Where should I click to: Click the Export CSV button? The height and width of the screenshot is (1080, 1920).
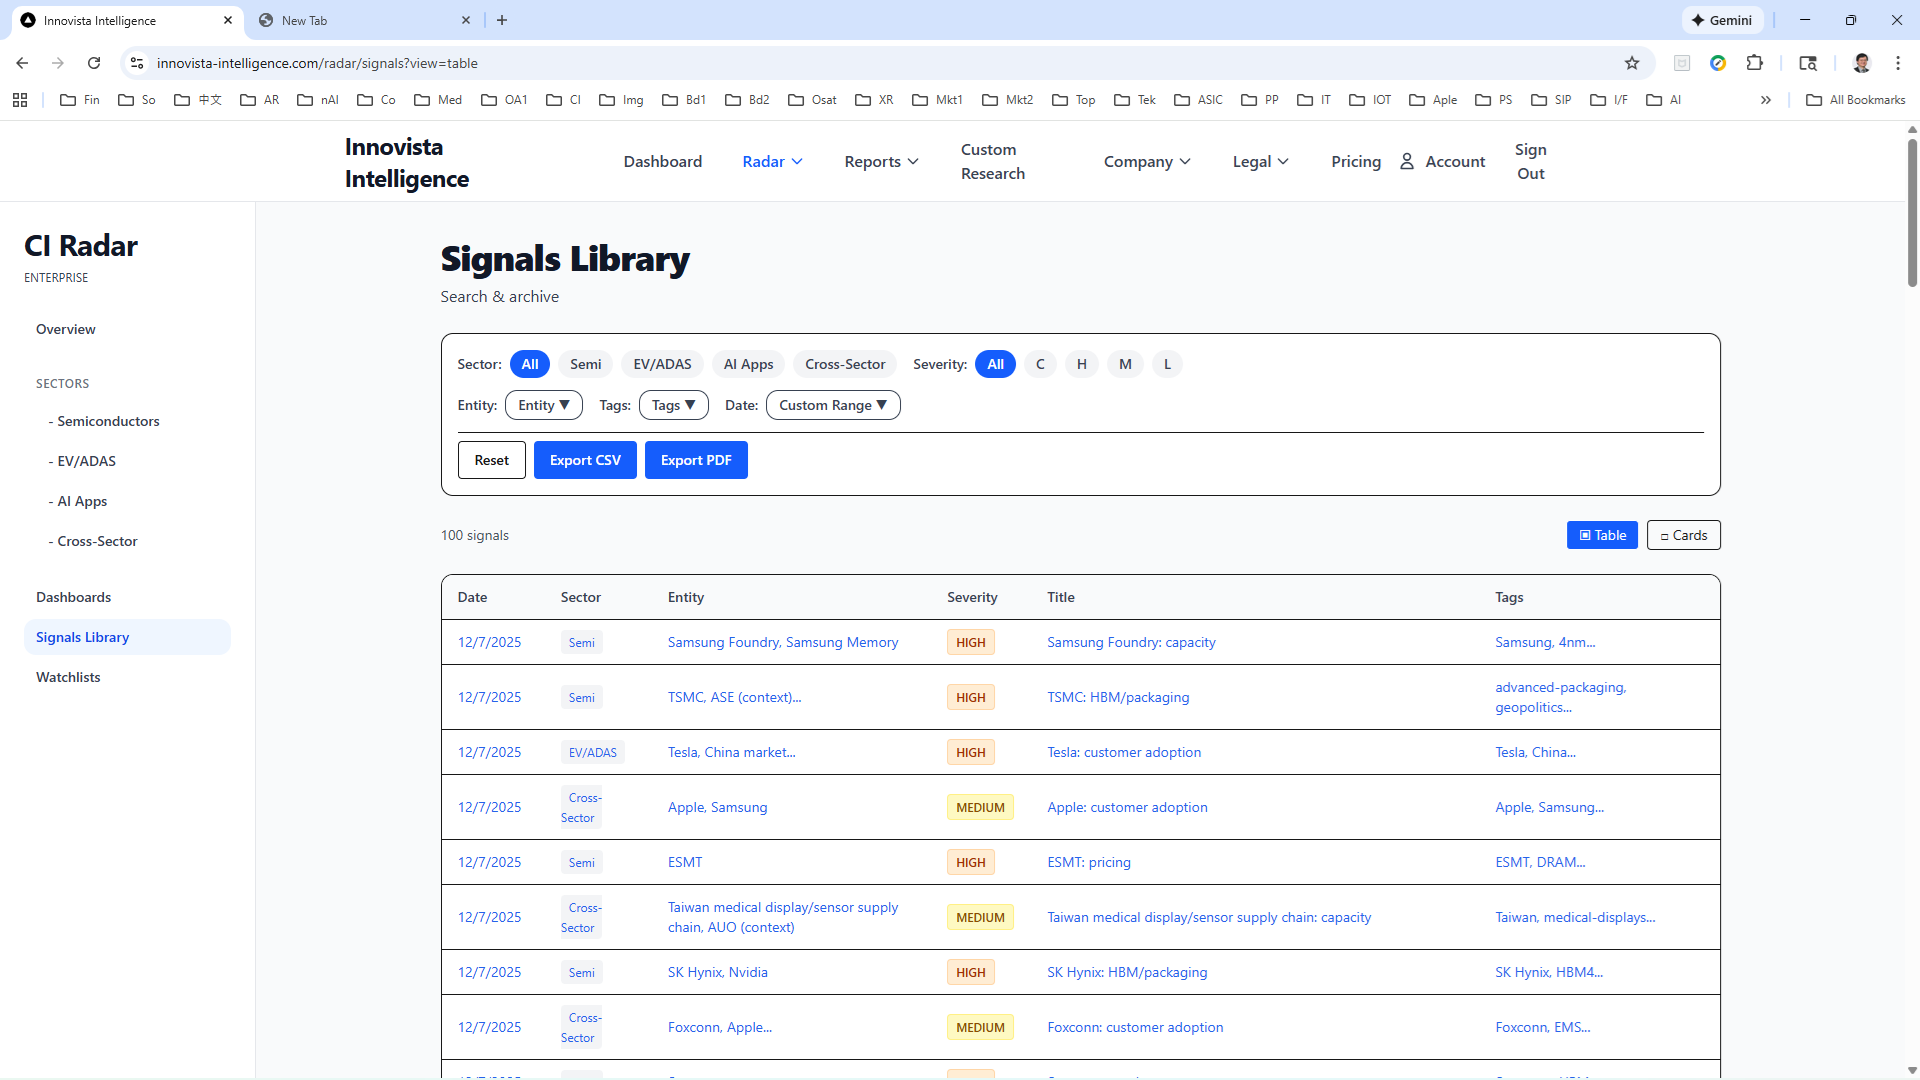[585, 460]
